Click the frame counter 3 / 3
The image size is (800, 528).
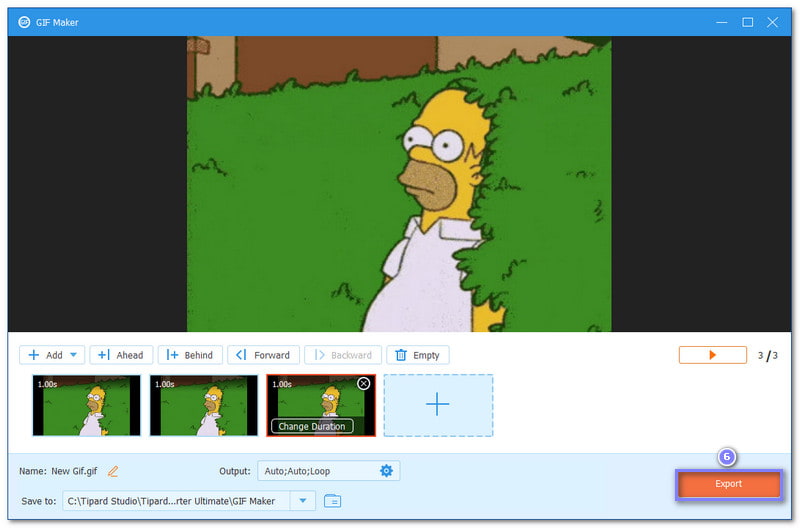[x=767, y=355]
